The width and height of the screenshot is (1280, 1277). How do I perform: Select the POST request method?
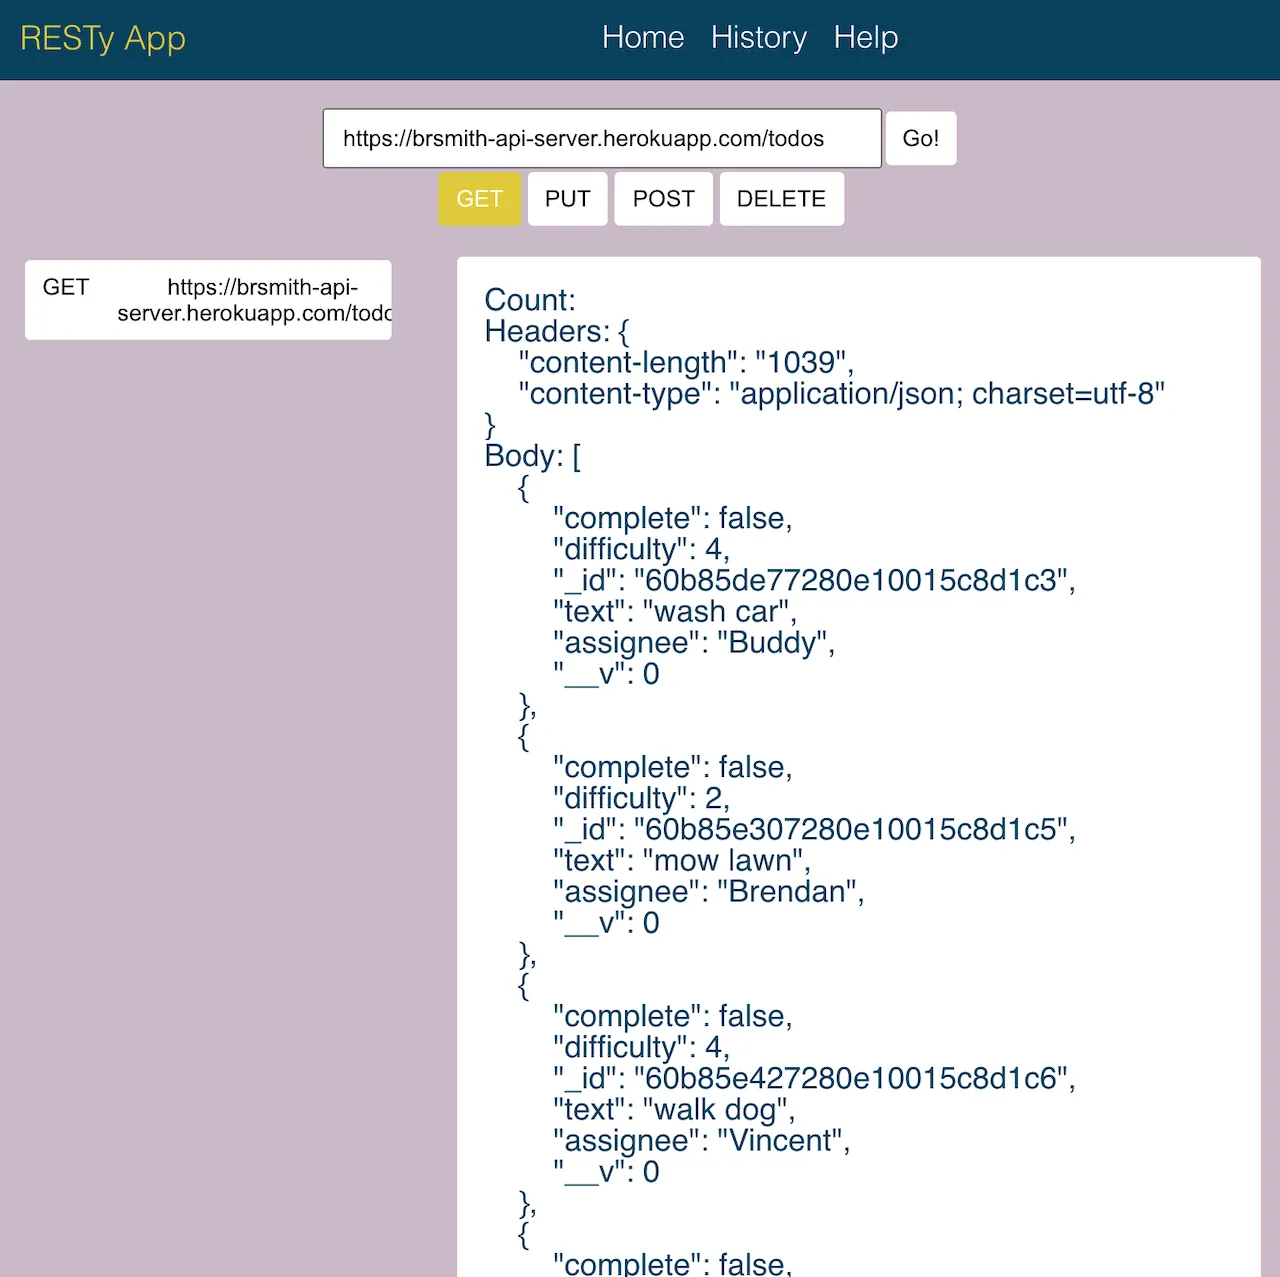[x=663, y=198]
